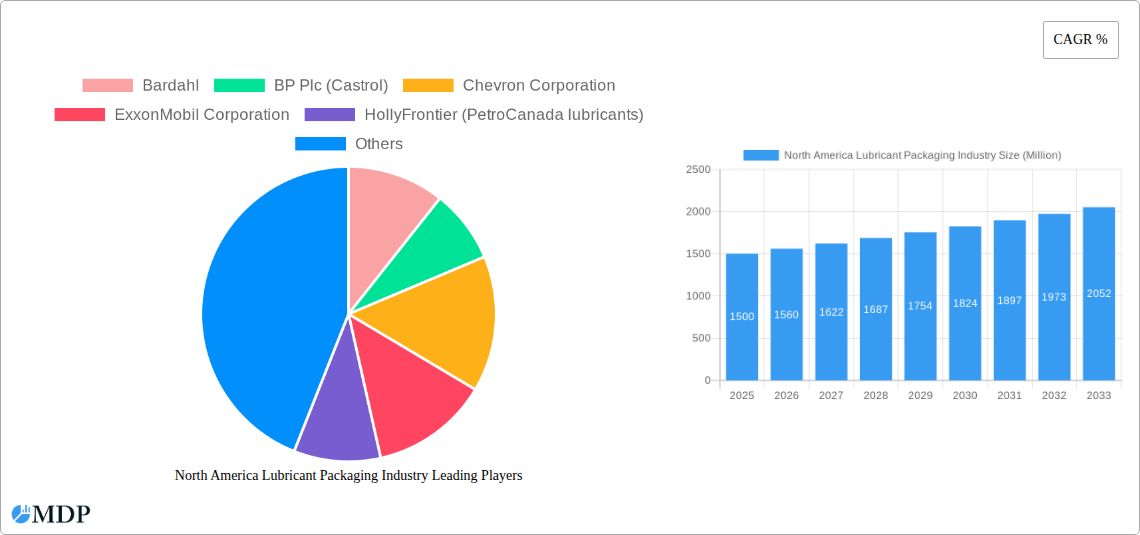Click the pie chart title text
This screenshot has width=1140, height=535.
click(348, 475)
